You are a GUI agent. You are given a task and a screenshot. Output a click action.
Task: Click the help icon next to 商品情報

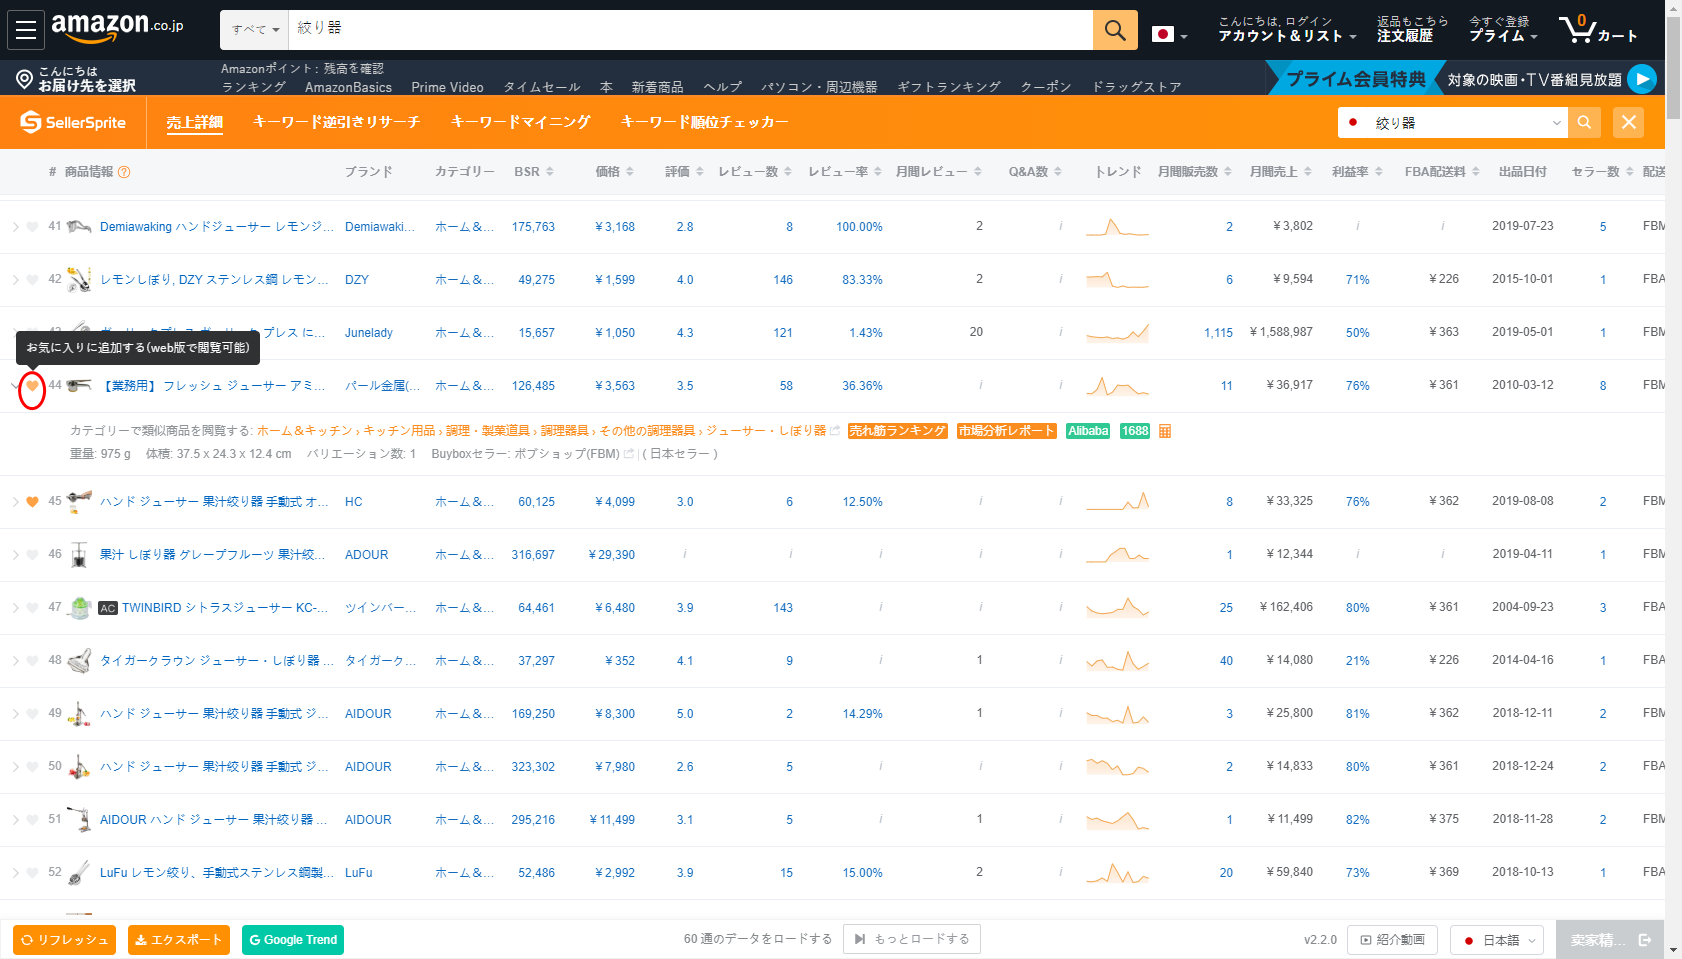124,172
